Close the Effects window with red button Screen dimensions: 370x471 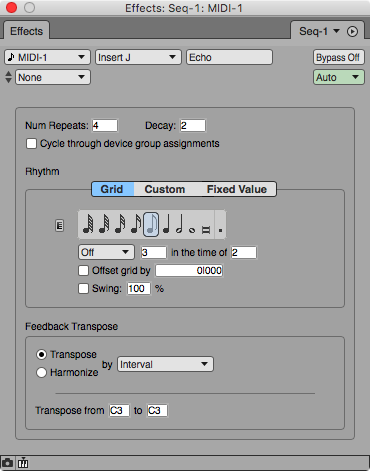point(12,7)
